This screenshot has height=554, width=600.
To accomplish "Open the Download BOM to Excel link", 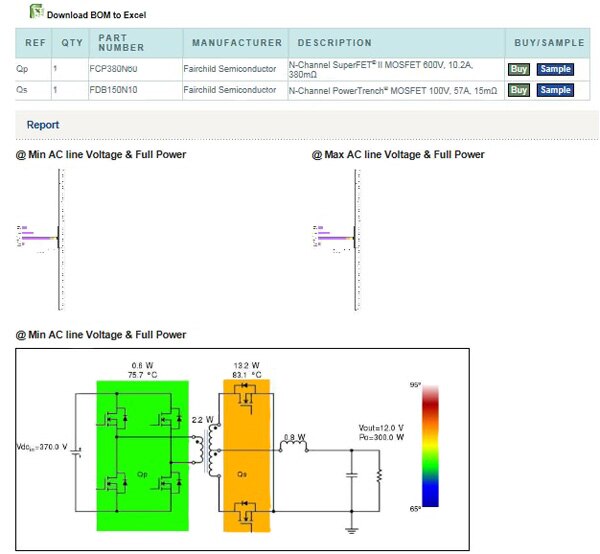I will [96, 16].
